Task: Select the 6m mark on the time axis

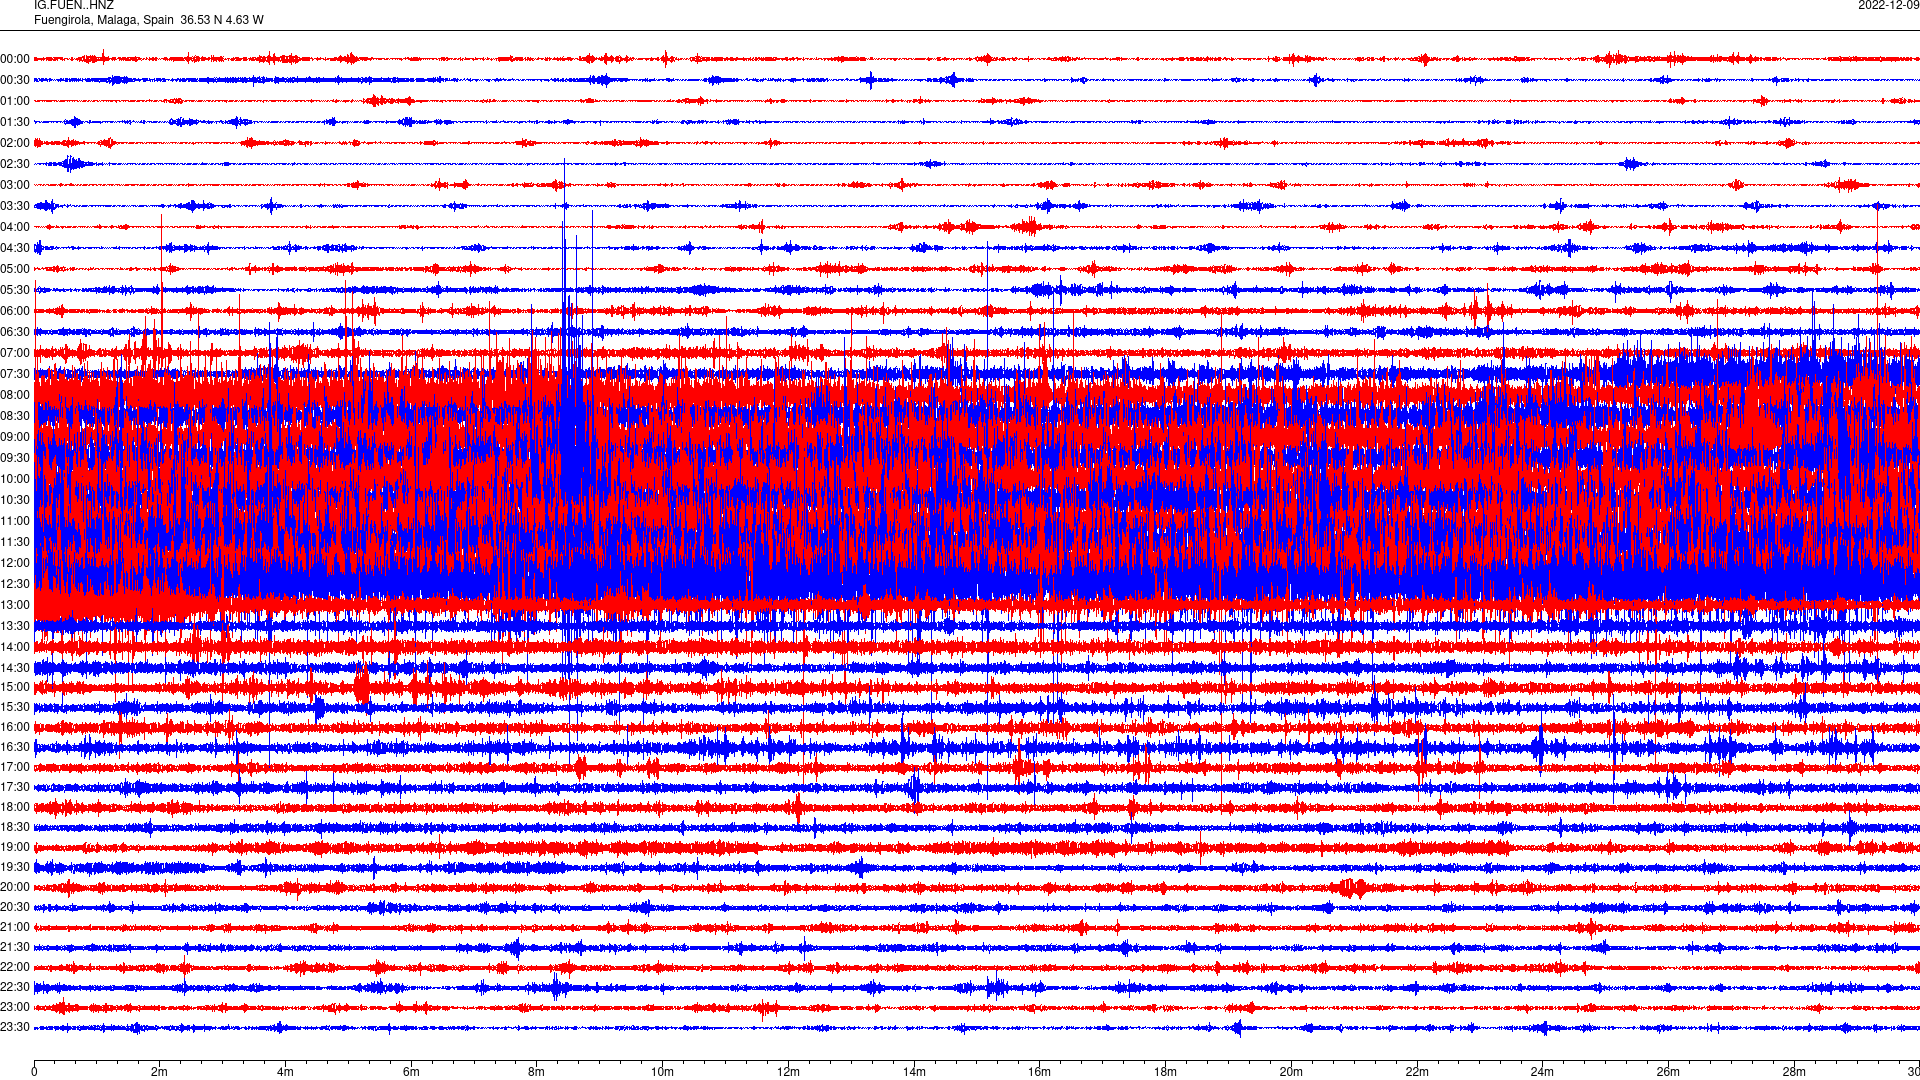Action: [x=411, y=1072]
